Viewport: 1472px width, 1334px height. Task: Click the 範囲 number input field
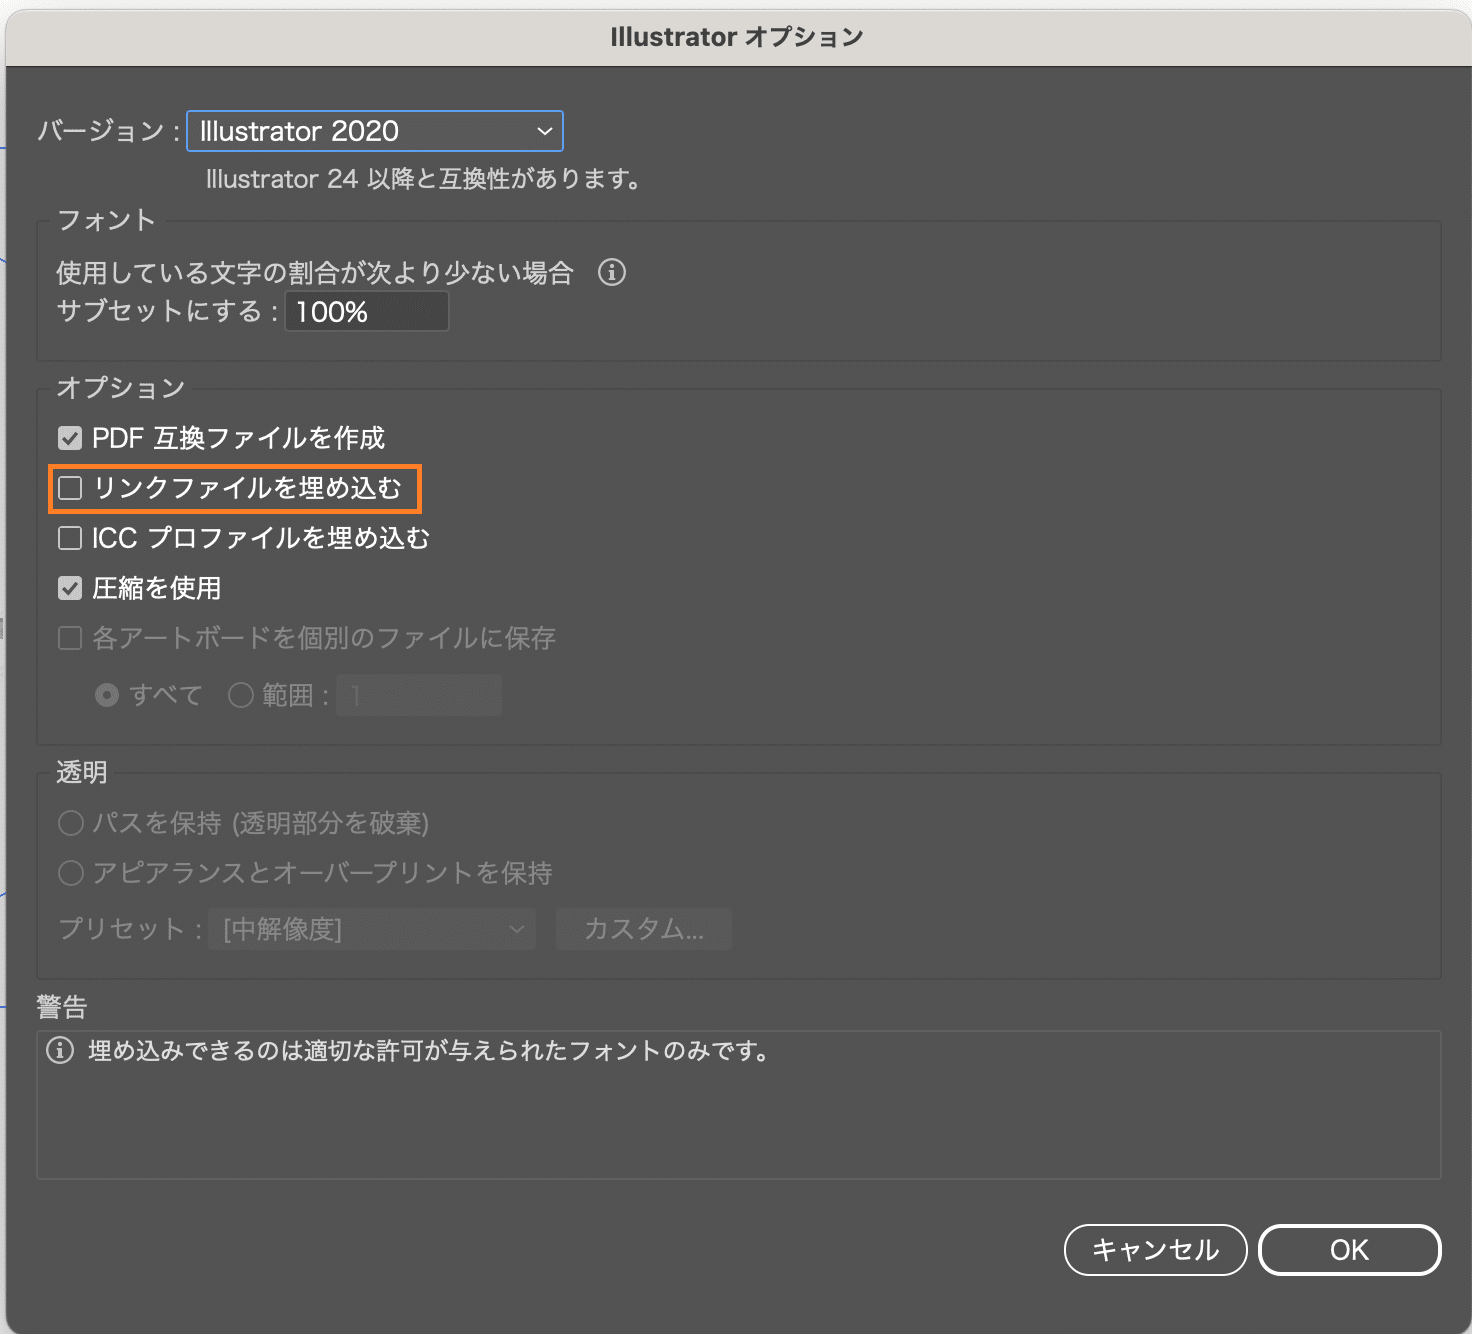[x=419, y=695]
